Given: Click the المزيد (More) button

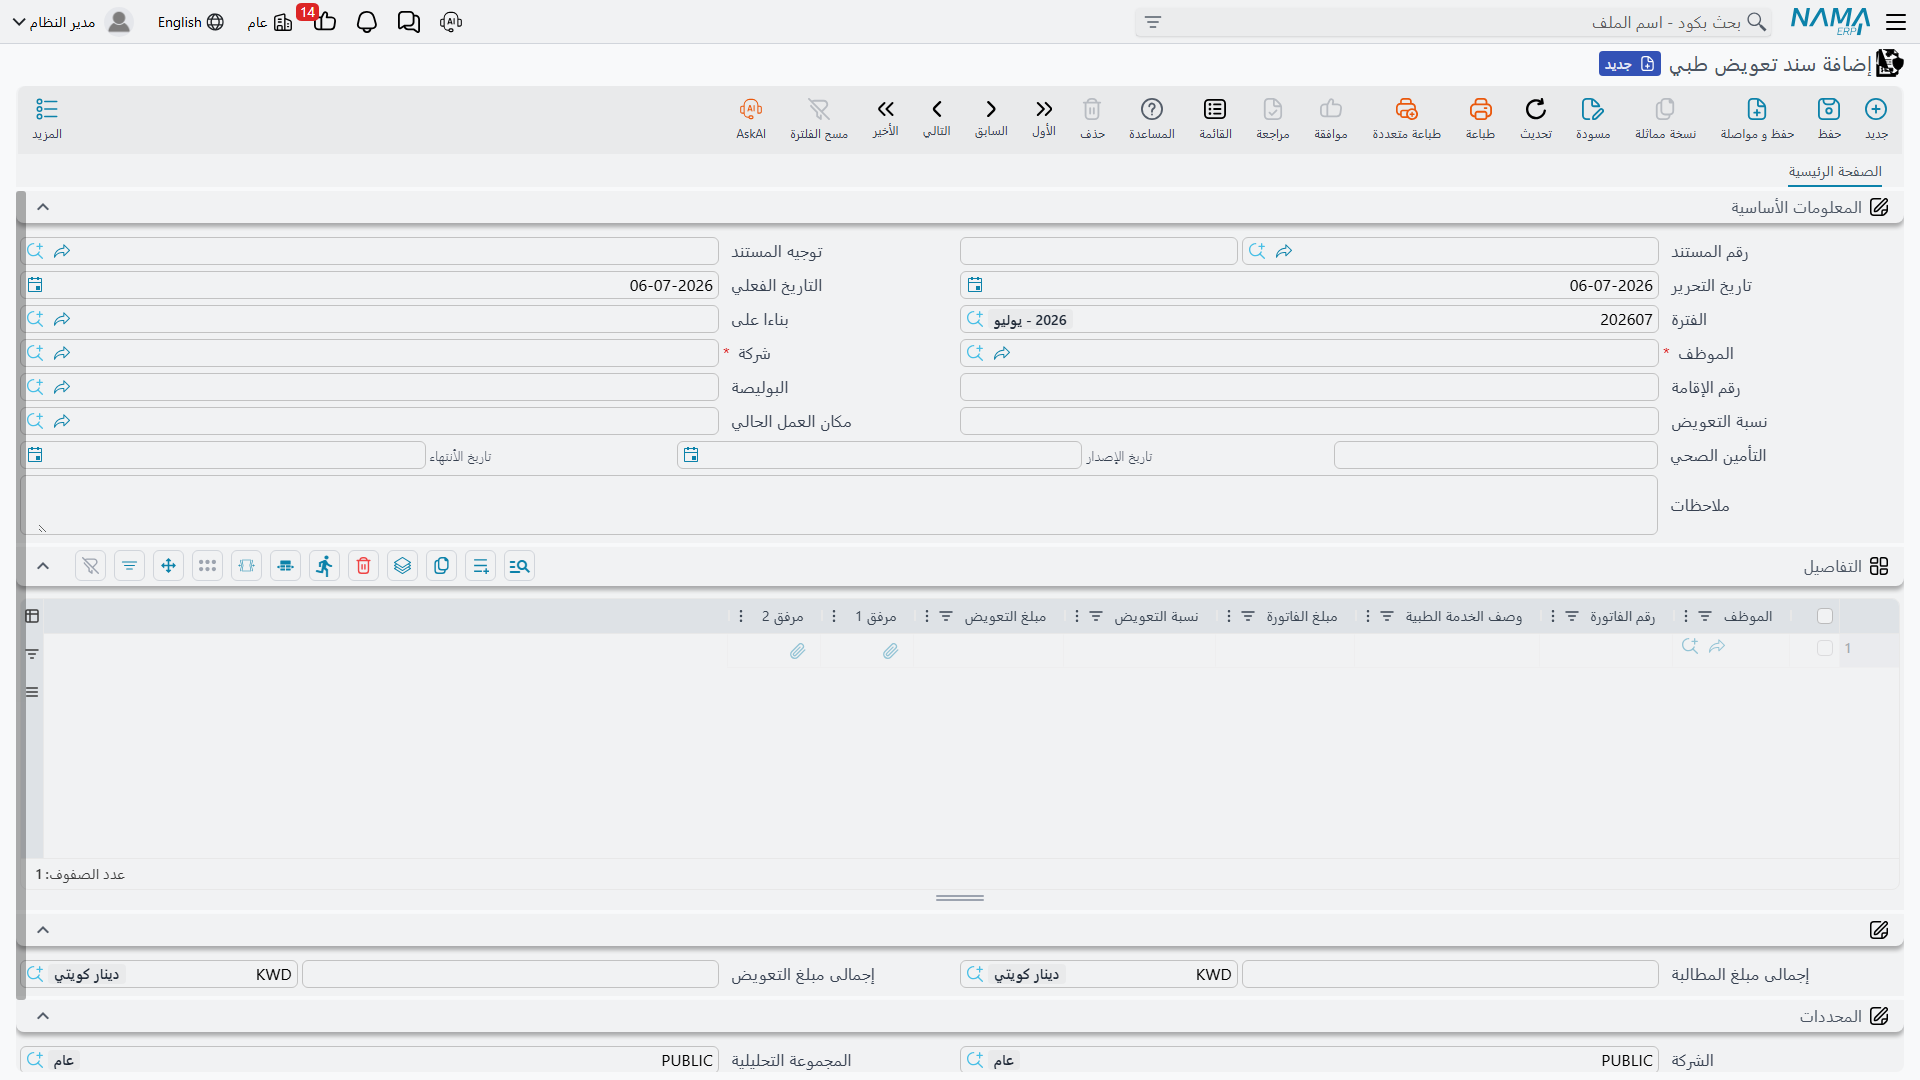Looking at the screenshot, I should point(47,118).
